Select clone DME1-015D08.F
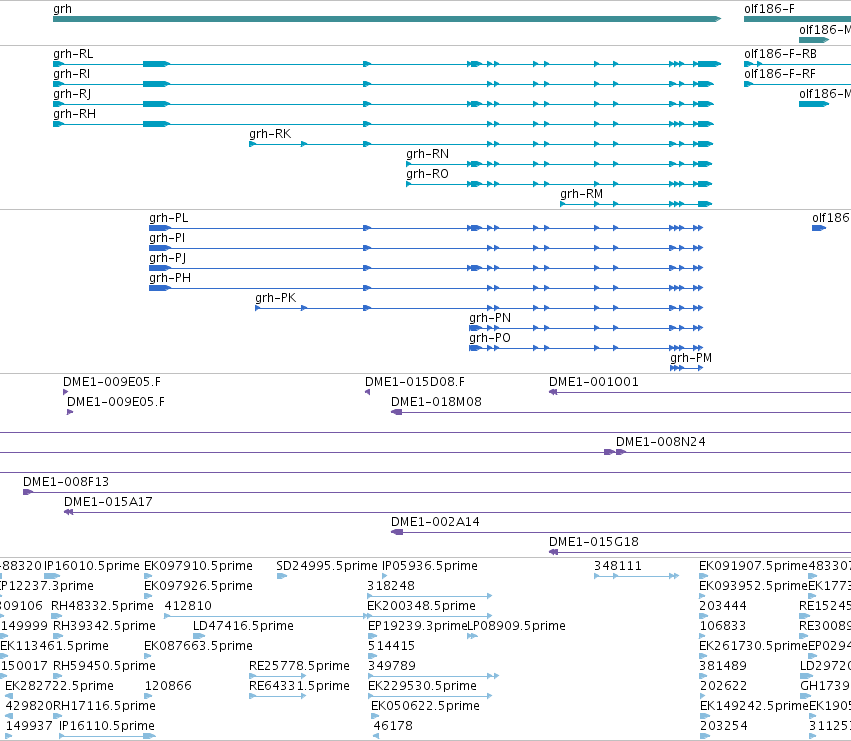The height and width of the screenshot is (741, 851). click(x=415, y=382)
